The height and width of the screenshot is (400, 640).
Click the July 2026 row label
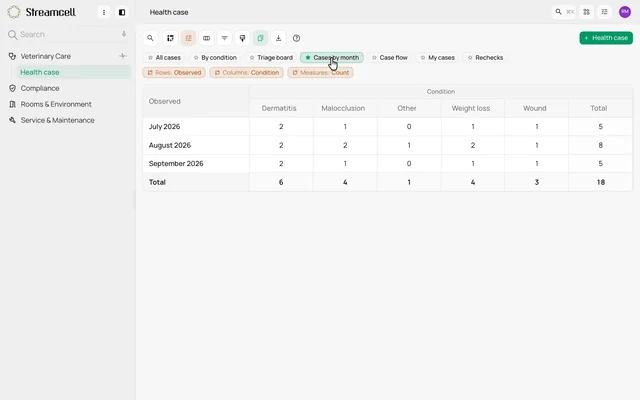(x=164, y=127)
